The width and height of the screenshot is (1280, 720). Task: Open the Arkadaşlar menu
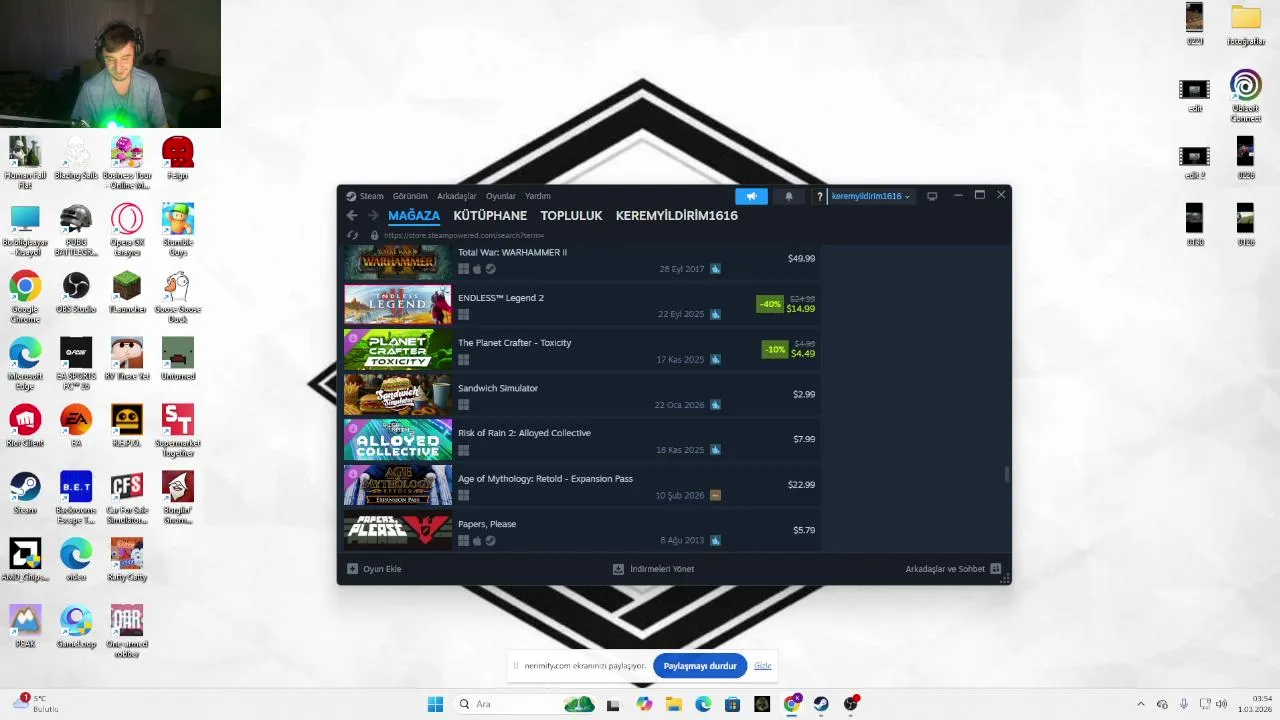click(457, 196)
